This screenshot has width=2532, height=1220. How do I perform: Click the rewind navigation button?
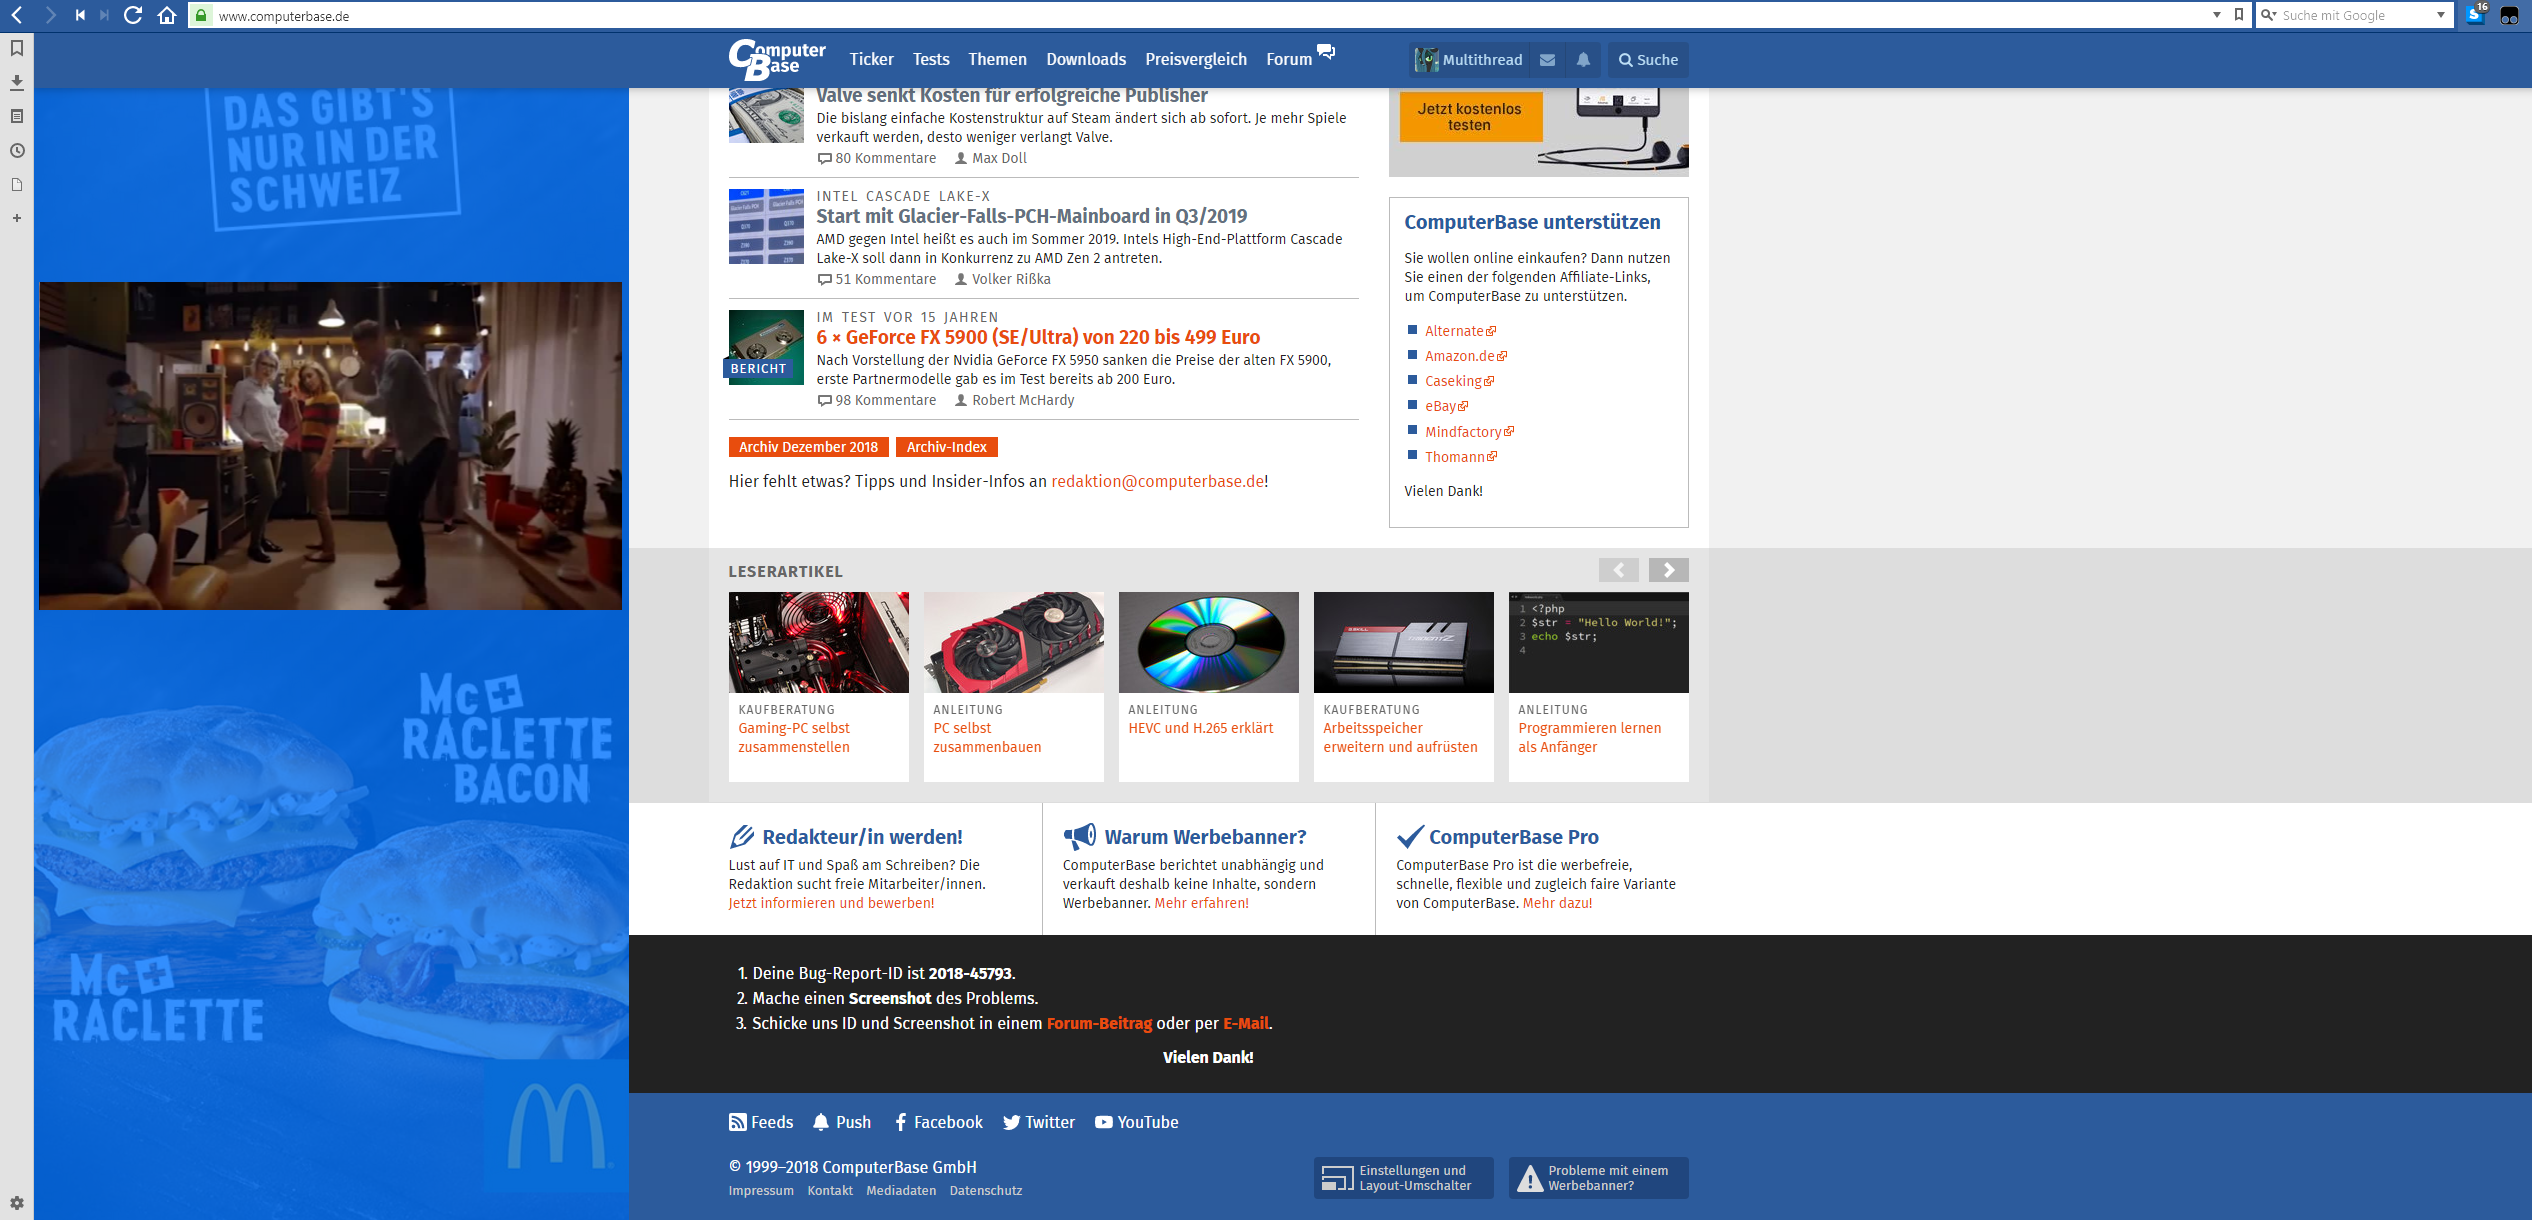pos(80,15)
